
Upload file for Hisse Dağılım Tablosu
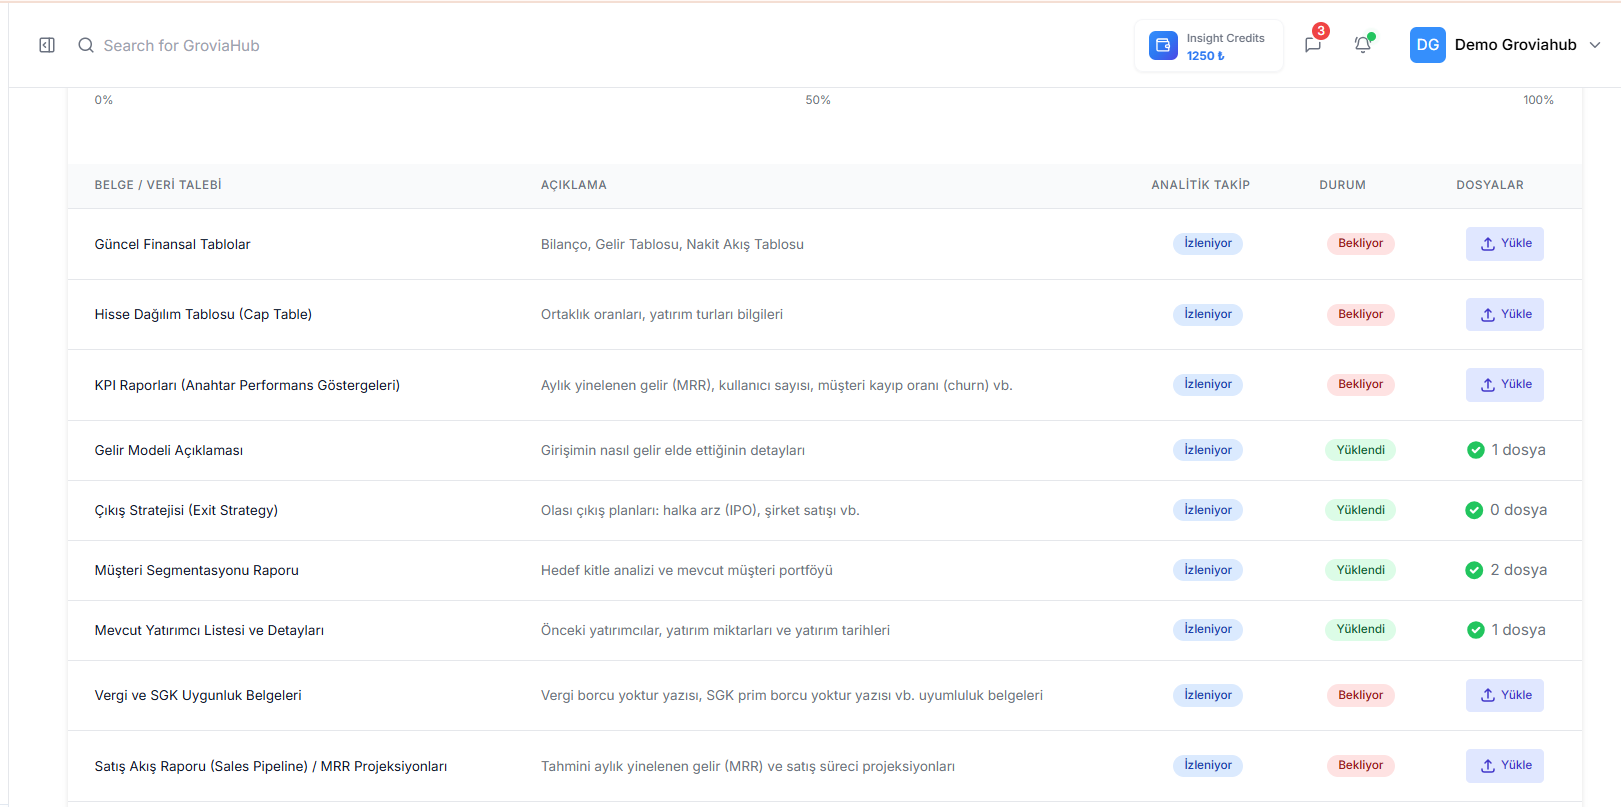tap(1504, 314)
